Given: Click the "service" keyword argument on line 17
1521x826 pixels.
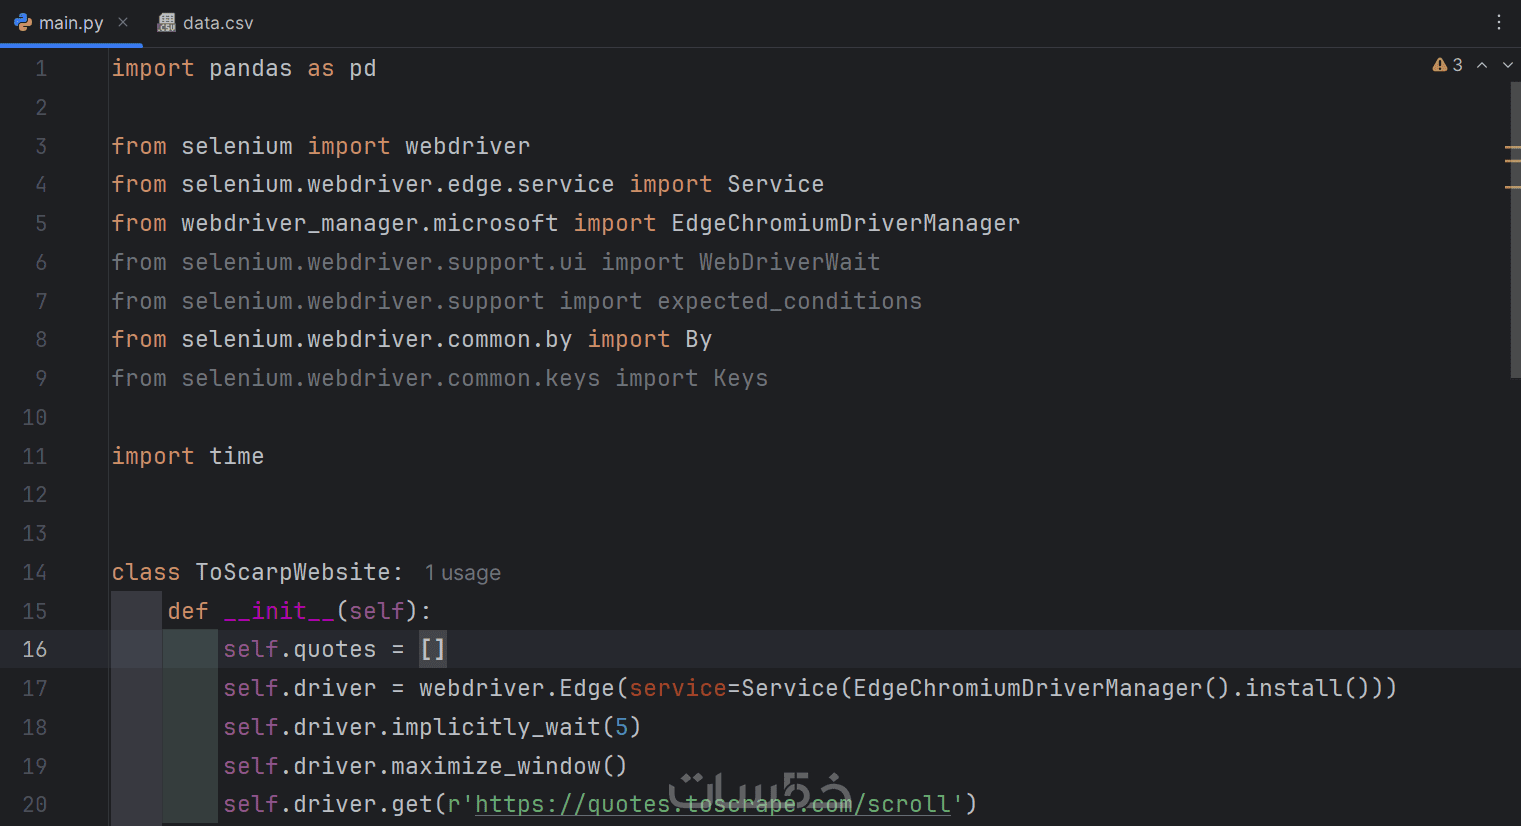Looking at the screenshot, I should [677, 688].
